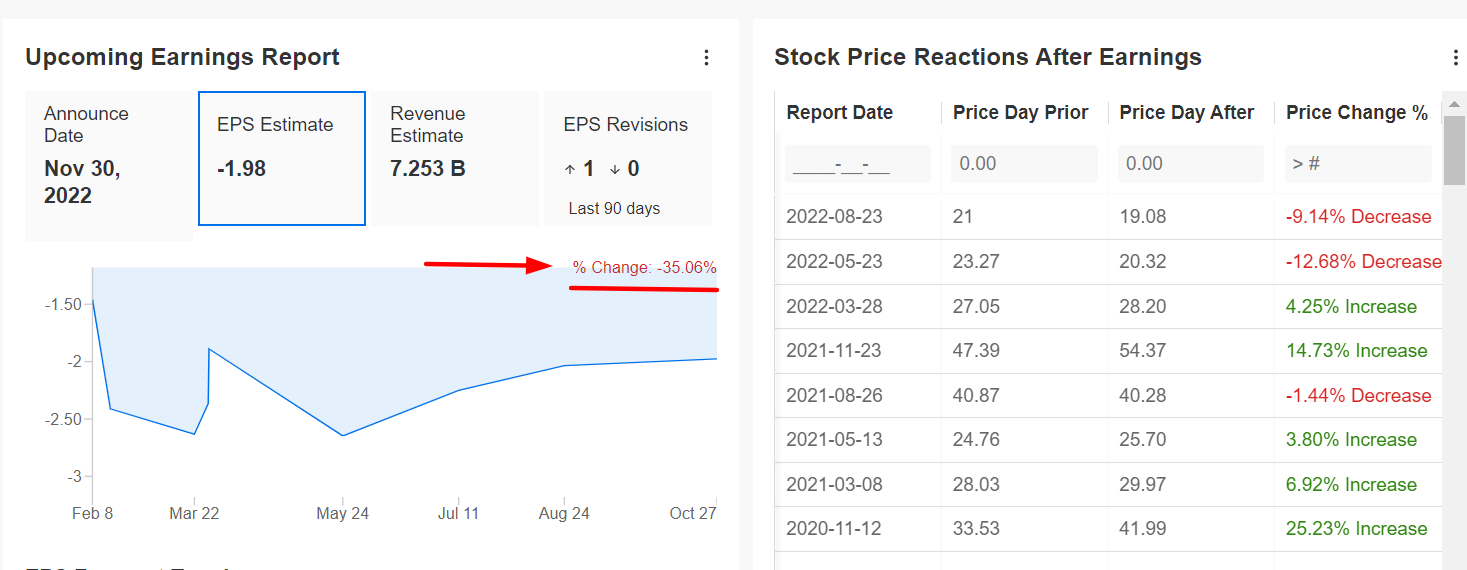The width and height of the screenshot is (1467, 570).
Task: Click the Report Date filter field
Action: point(858,163)
